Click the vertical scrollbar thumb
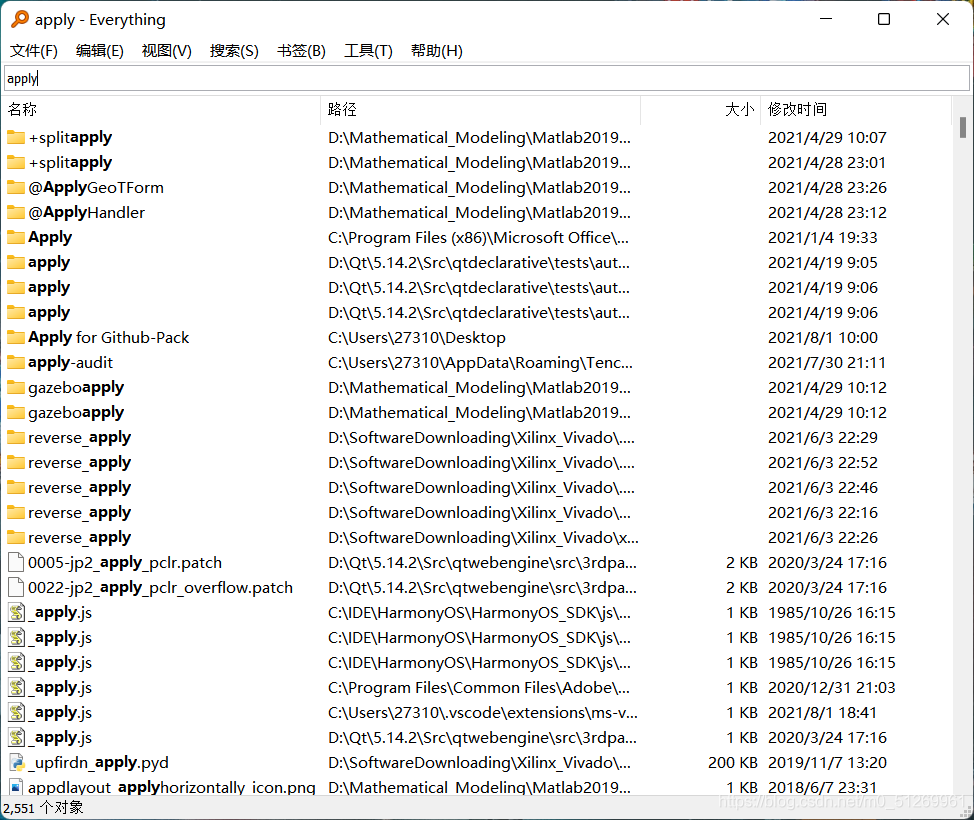Viewport: 974px width, 820px height. [962, 127]
